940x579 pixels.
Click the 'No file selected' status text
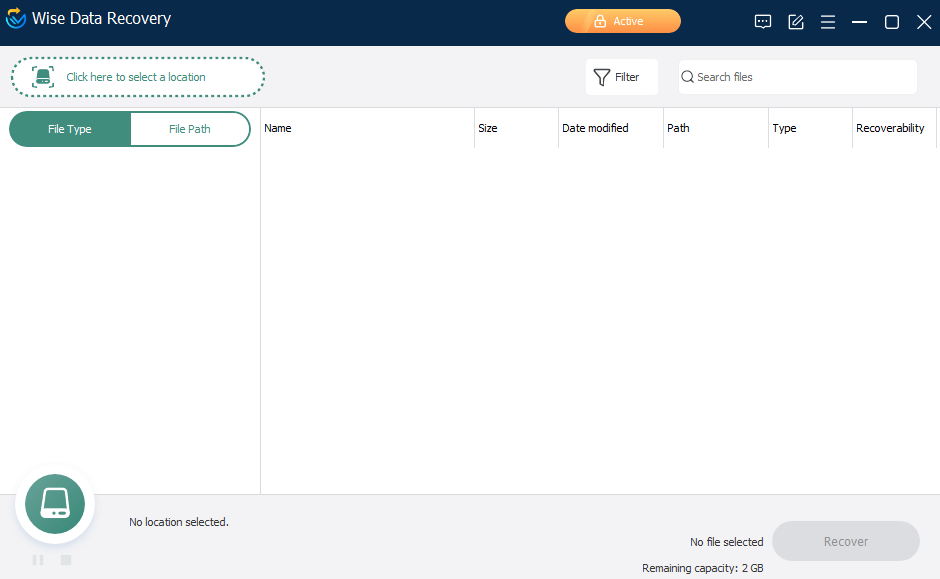727,542
